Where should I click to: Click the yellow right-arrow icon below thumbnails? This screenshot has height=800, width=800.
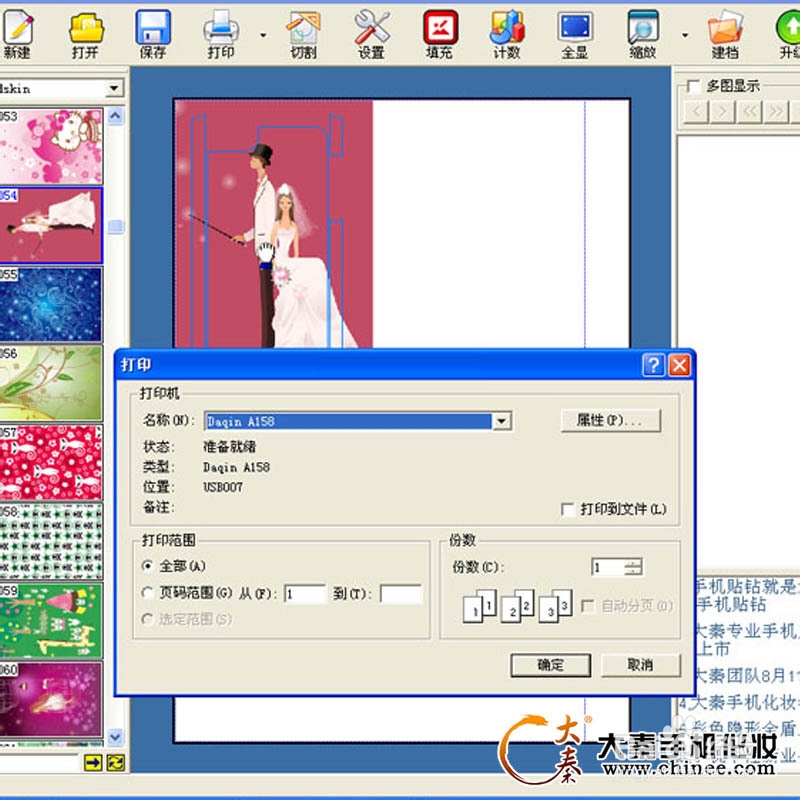[x=93, y=763]
